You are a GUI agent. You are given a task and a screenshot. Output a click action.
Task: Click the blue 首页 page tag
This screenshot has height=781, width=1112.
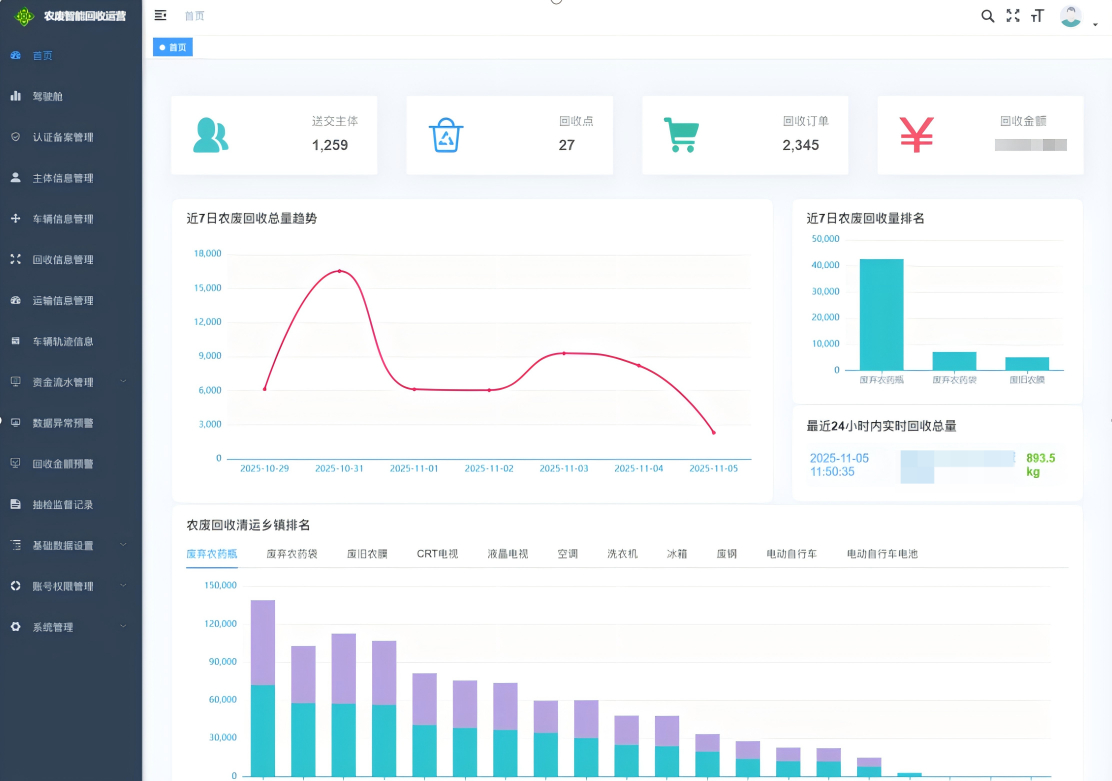click(172, 47)
